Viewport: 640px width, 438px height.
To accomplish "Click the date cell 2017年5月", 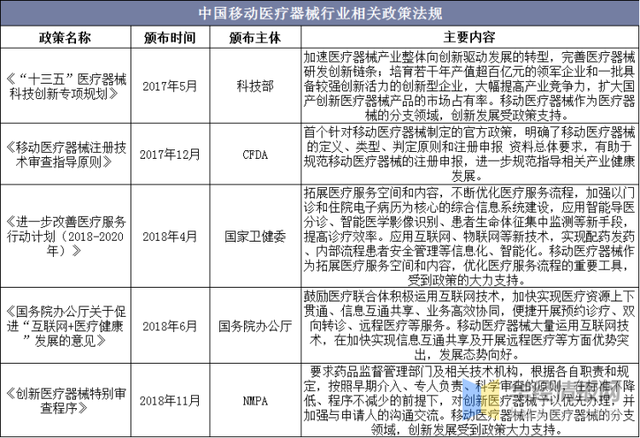I will click(x=170, y=86).
